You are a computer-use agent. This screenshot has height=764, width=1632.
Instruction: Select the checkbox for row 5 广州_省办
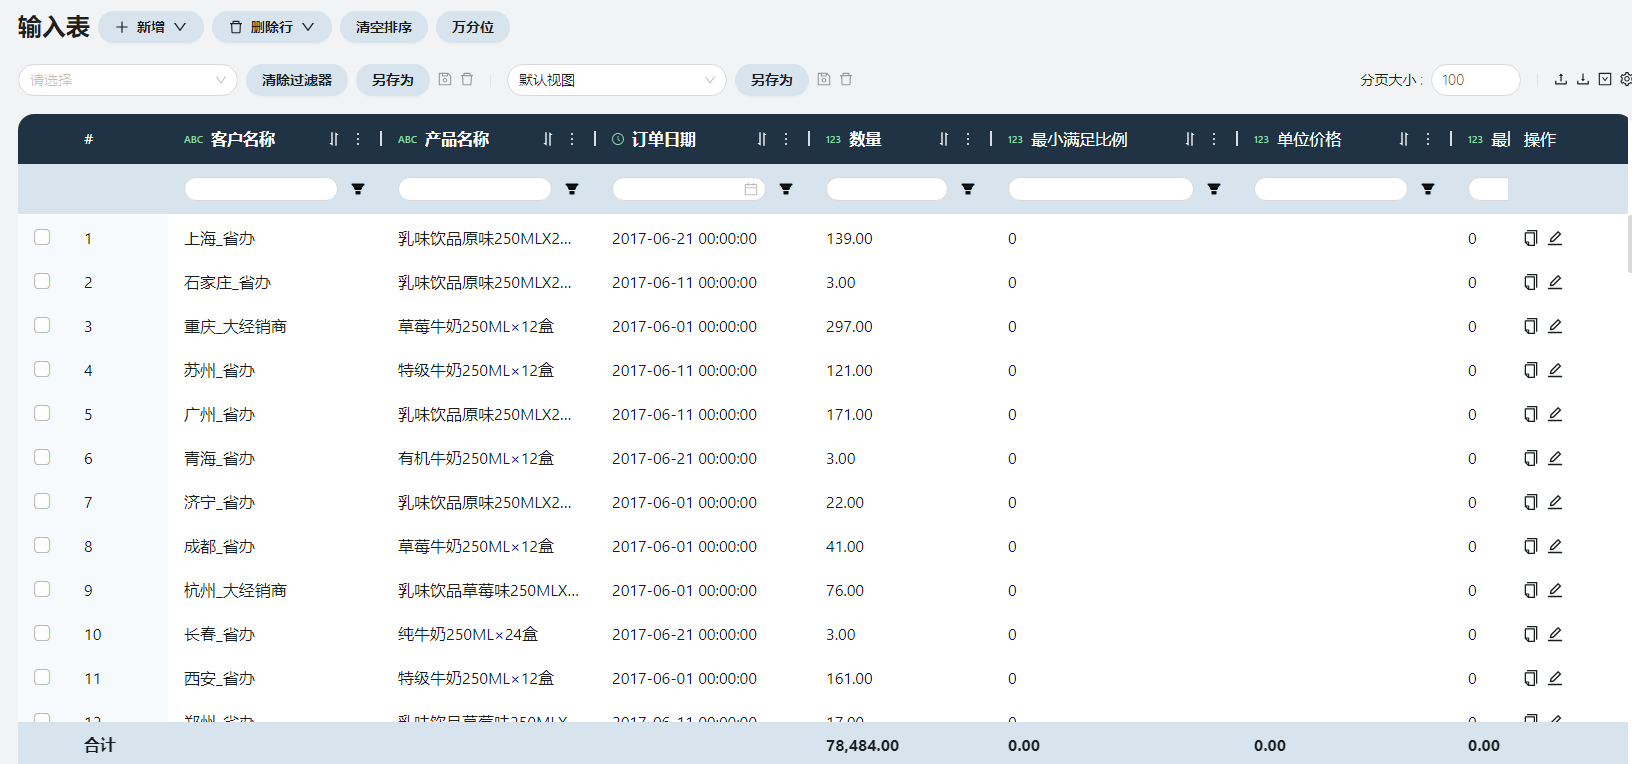coord(42,413)
